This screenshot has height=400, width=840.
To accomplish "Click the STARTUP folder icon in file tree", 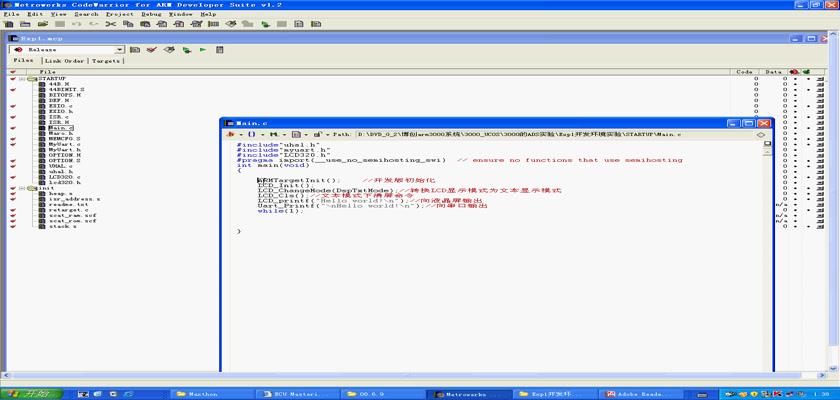I will (32, 79).
